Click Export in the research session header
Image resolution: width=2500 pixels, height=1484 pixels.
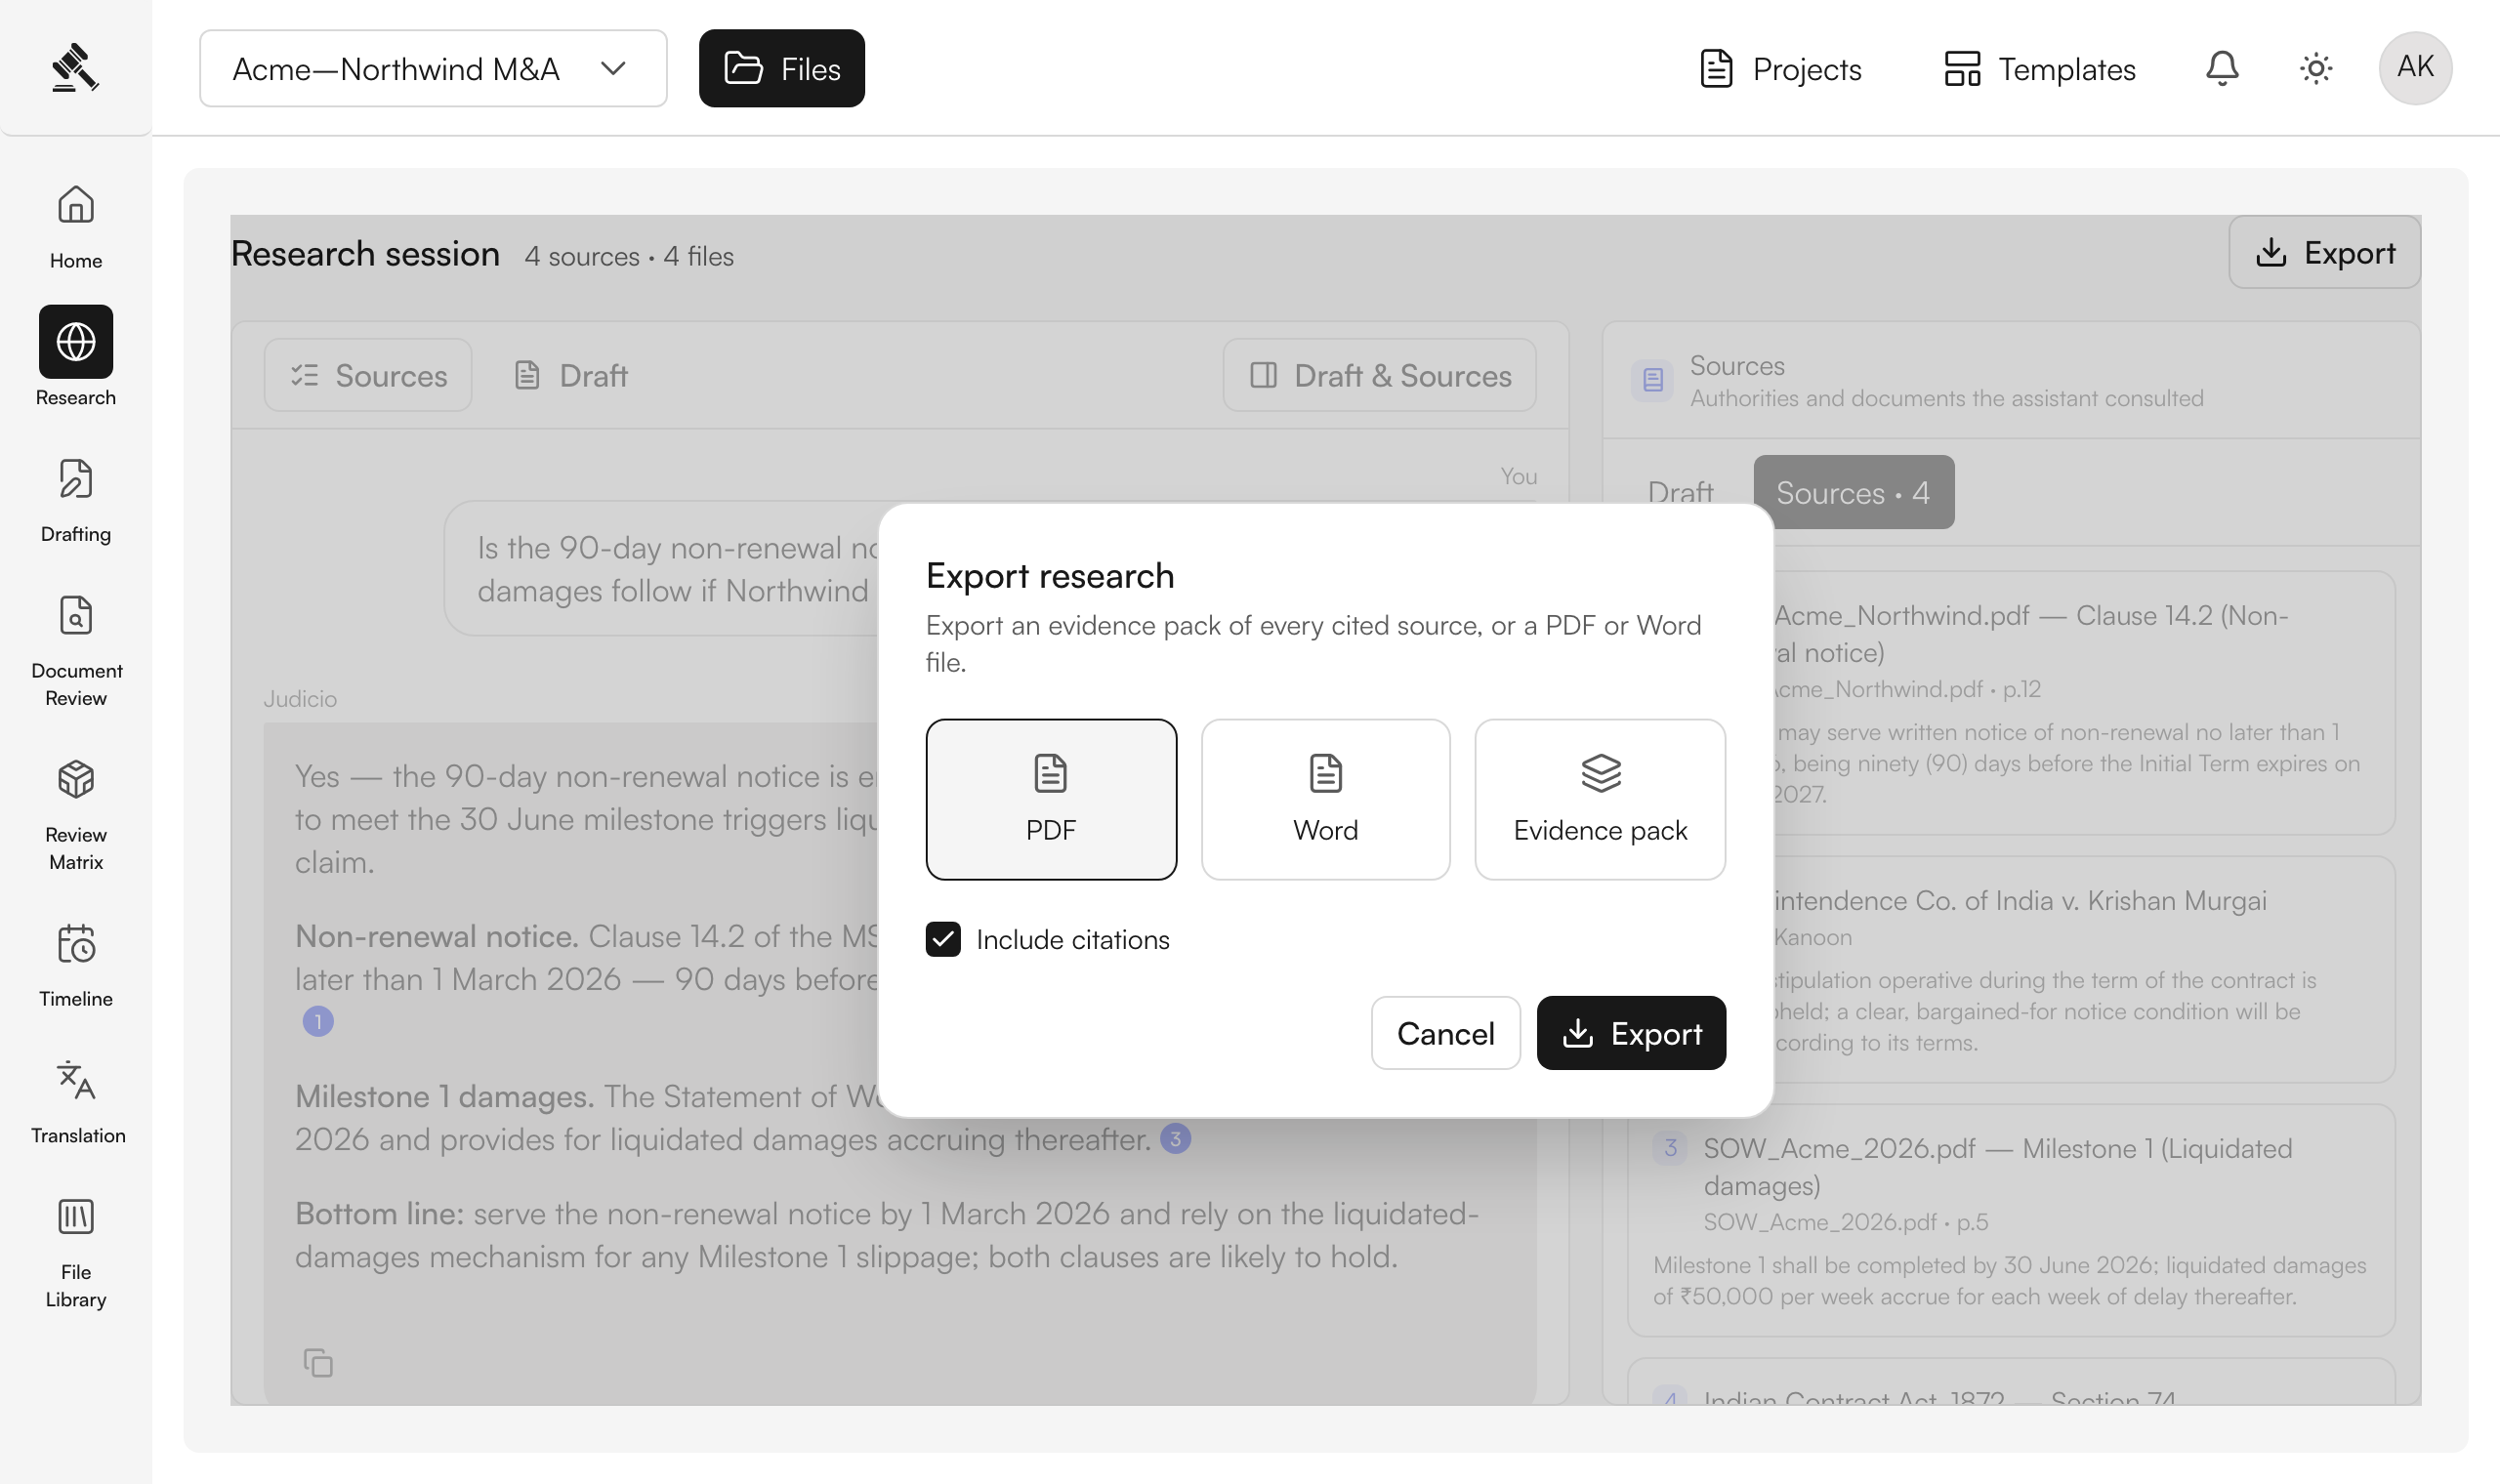(x=2324, y=252)
